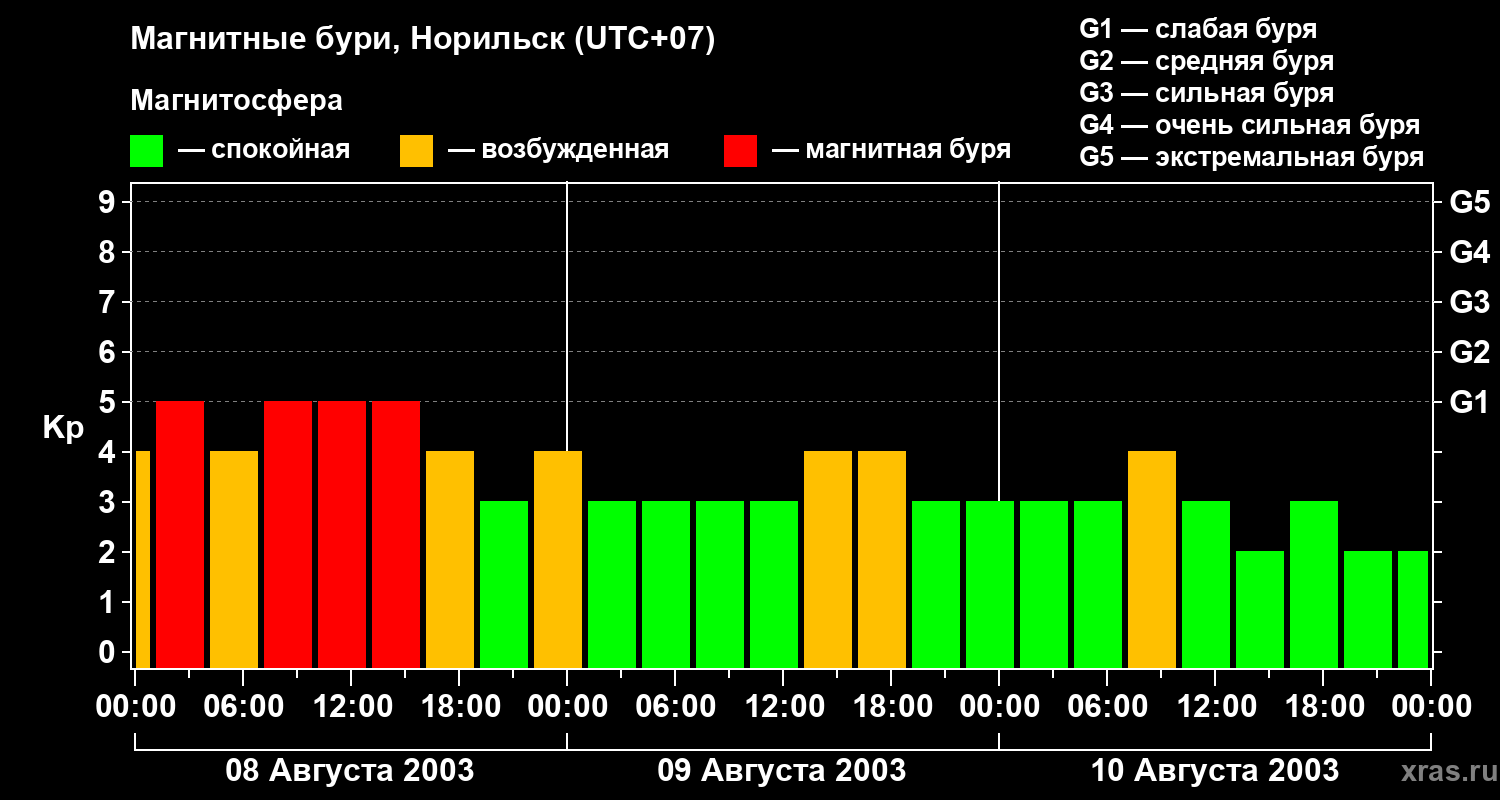The width and height of the screenshot is (1500, 800).
Task: Click the Kp axis value 1
Action: [x=109, y=602]
